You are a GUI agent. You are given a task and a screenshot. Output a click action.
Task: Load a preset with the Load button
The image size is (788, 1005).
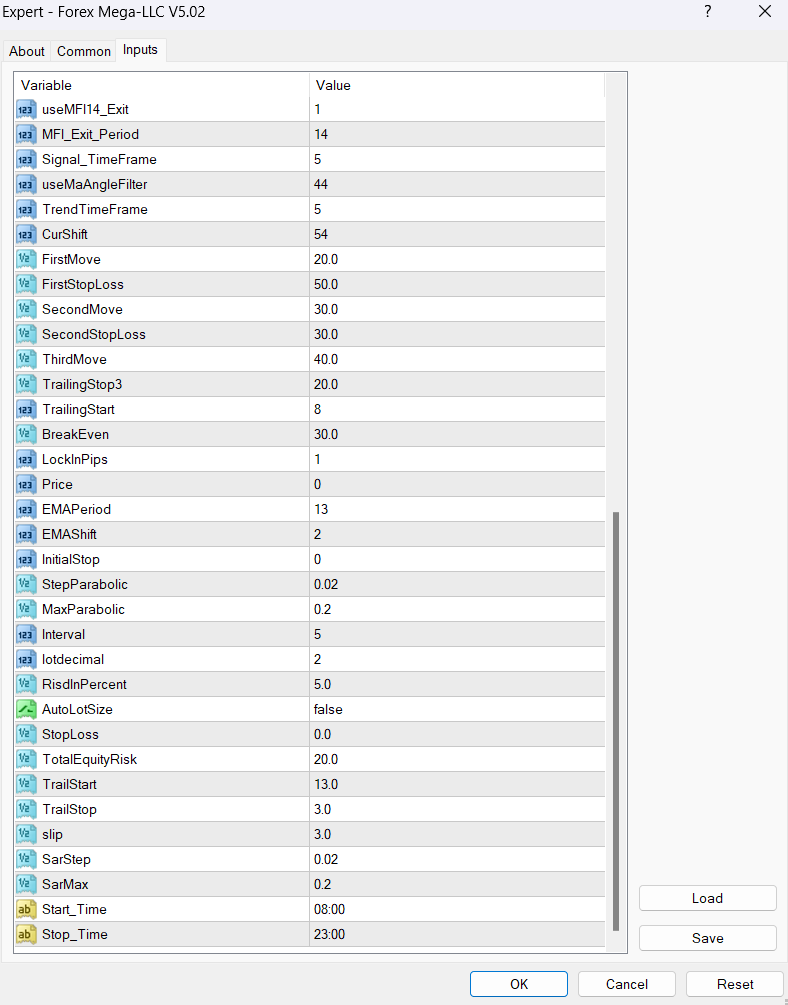pyautogui.click(x=707, y=899)
